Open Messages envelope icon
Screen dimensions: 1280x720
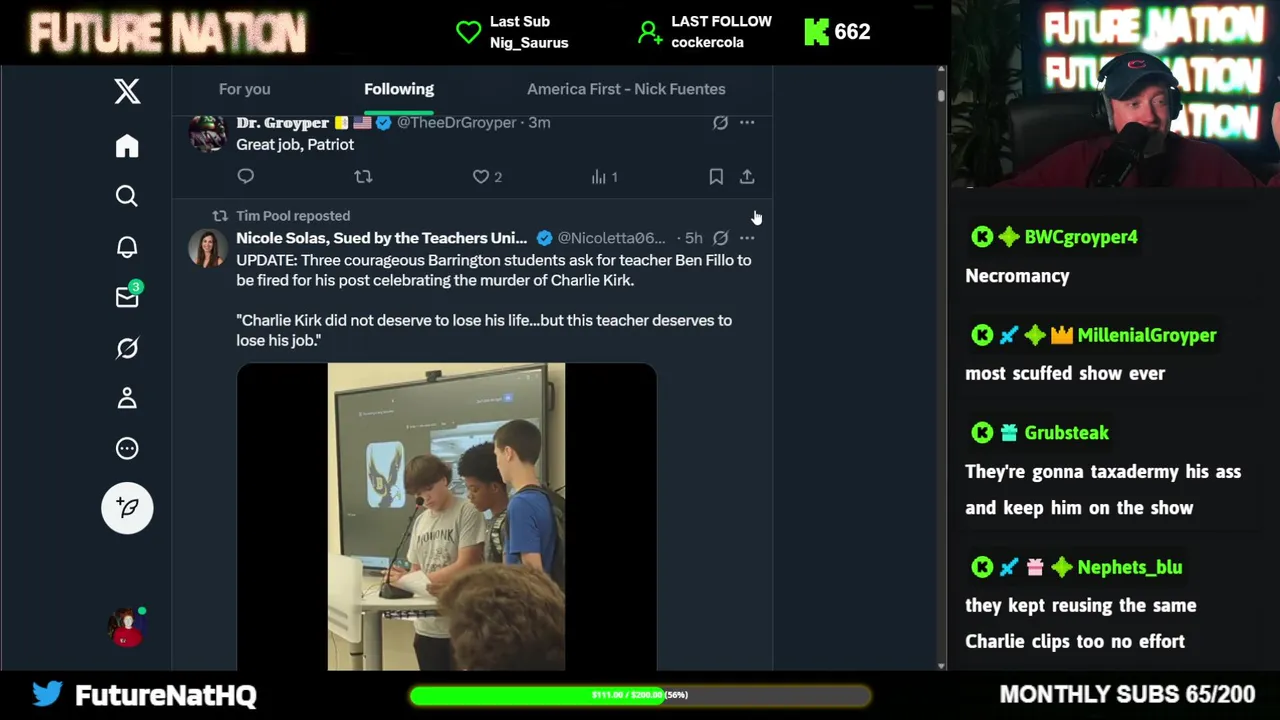tap(127, 297)
